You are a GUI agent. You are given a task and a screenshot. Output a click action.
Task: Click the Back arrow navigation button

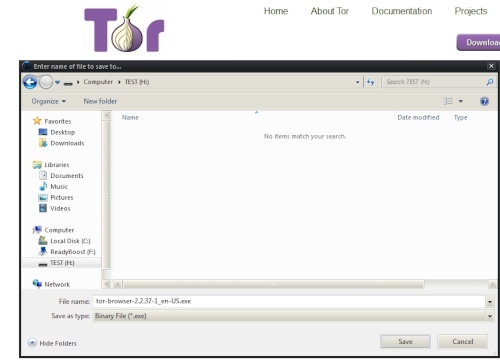30,82
